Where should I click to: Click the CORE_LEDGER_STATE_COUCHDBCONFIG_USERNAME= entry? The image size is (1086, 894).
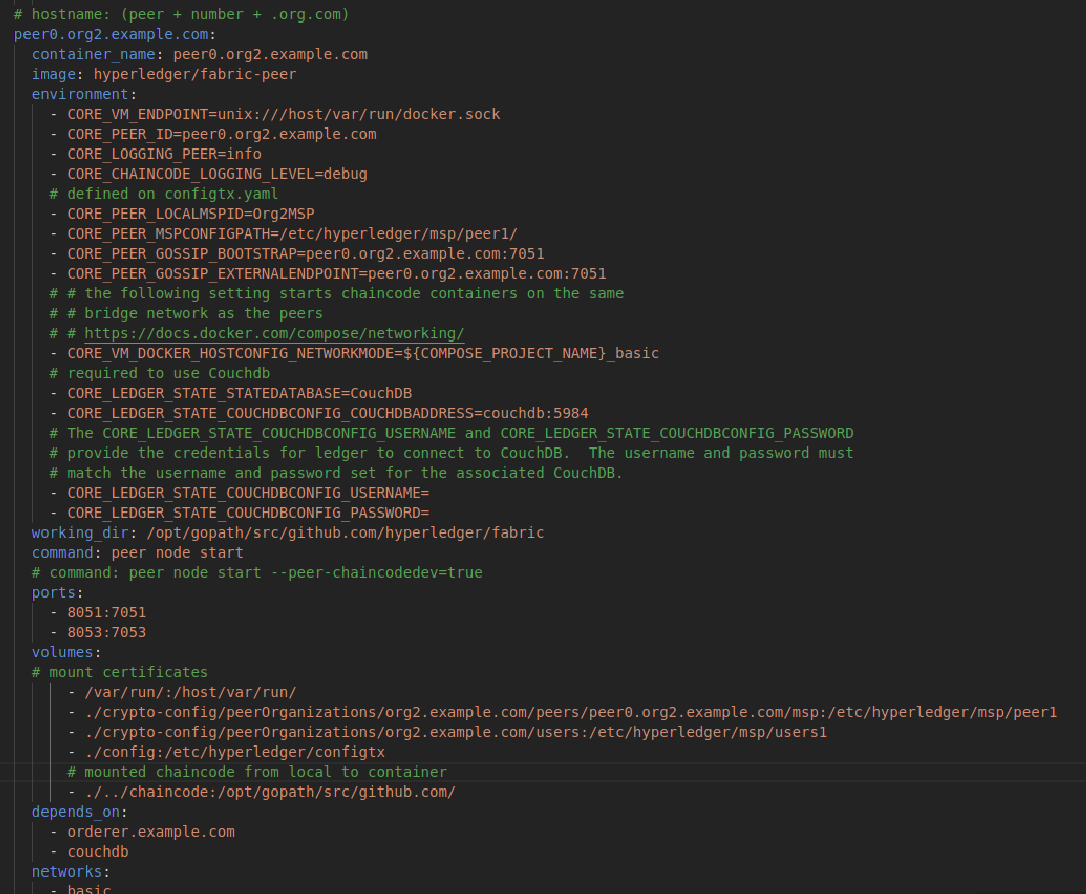point(249,493)
